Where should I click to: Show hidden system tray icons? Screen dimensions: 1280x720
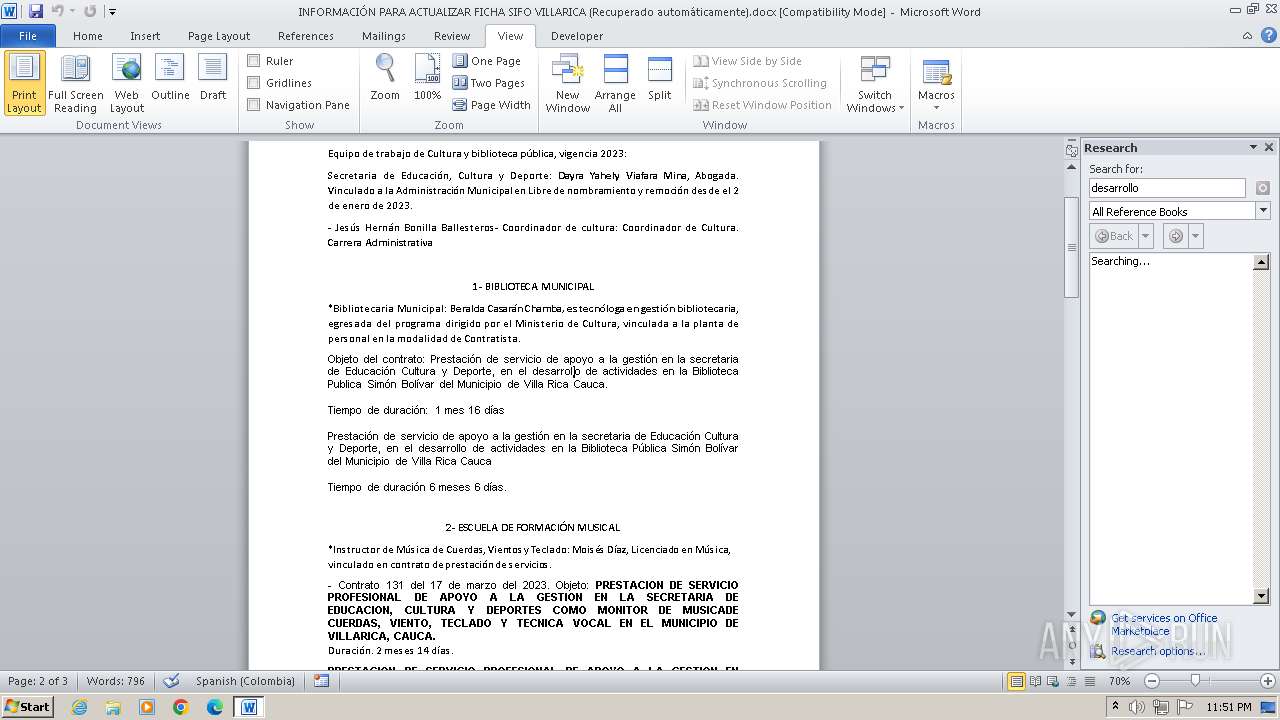[1115, 706]
